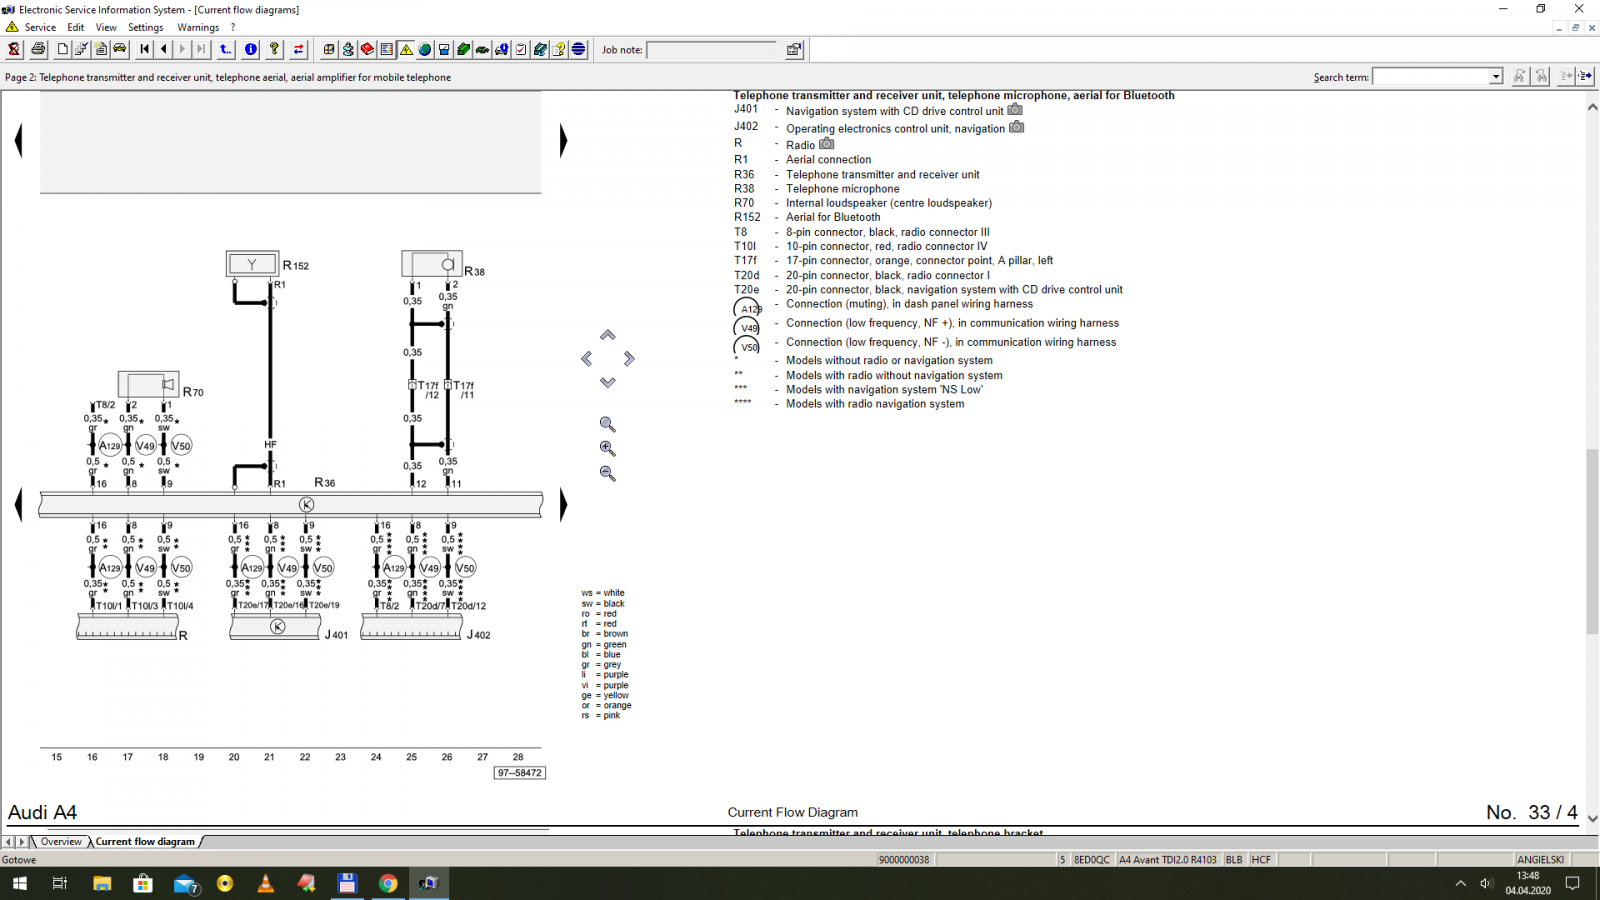This screenshot has width=1600, height=900.
Task: Click the green book icon in toolbar
Action: (463, 49)
